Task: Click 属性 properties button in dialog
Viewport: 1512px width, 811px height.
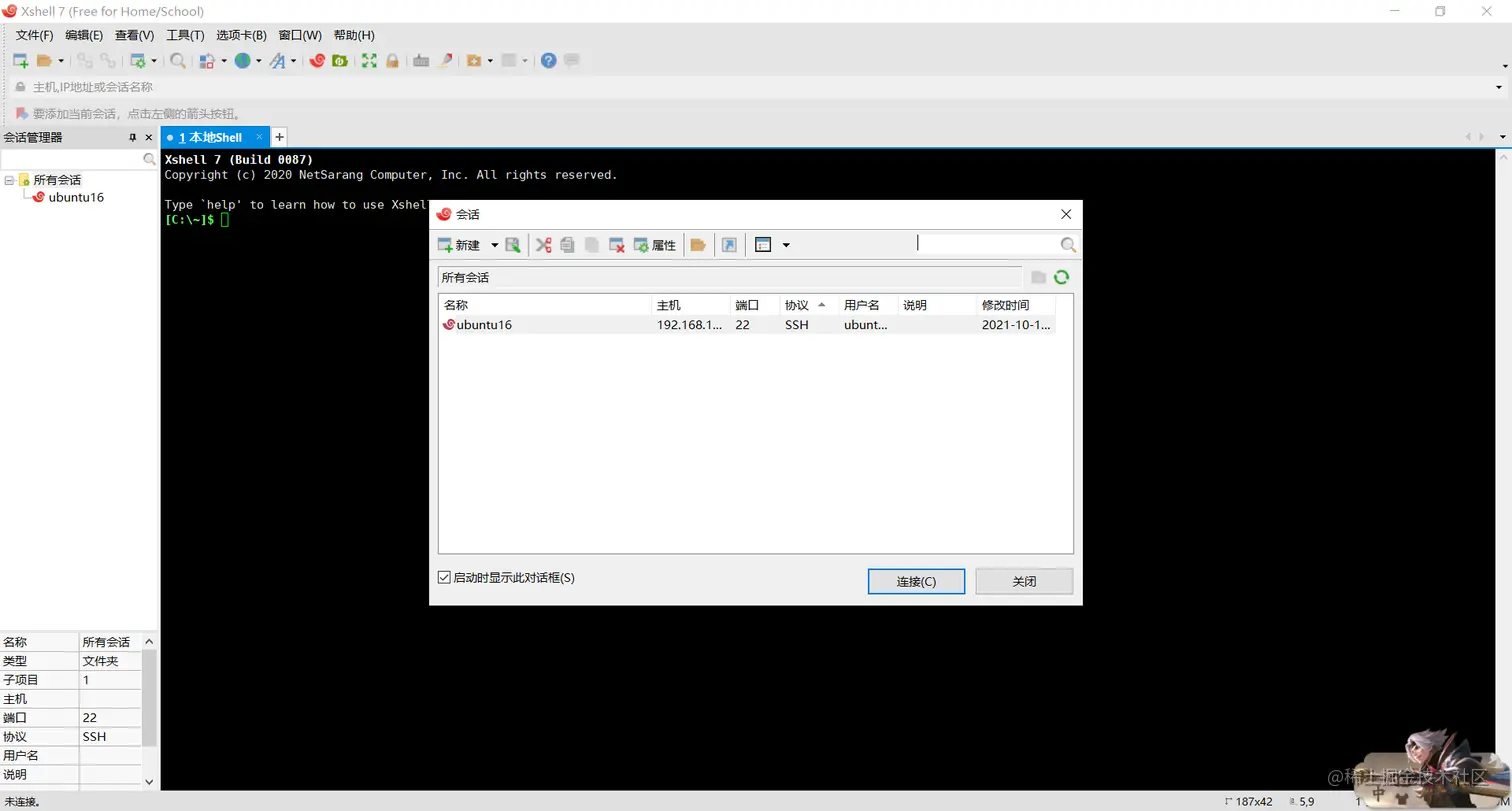Action: pos(655,245)
